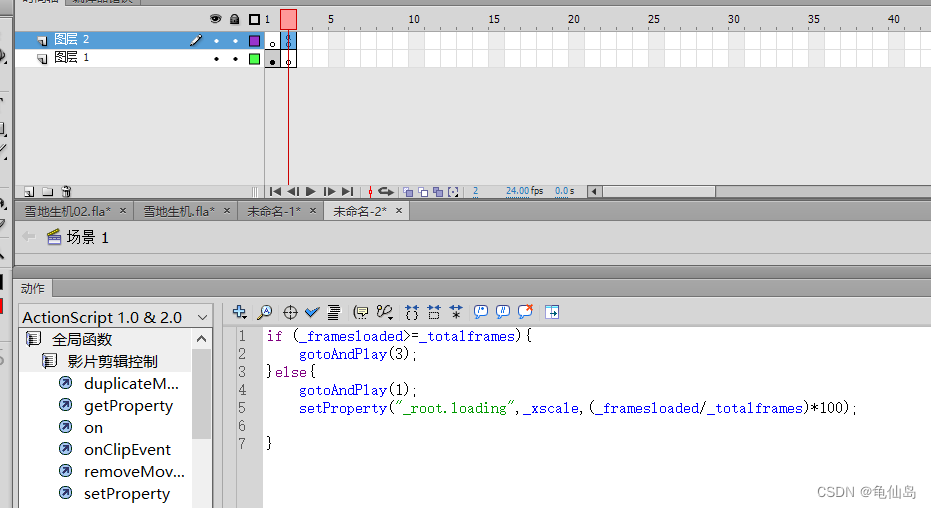Toggle visibility of all layers eye icon

click(x=216, y=19)
